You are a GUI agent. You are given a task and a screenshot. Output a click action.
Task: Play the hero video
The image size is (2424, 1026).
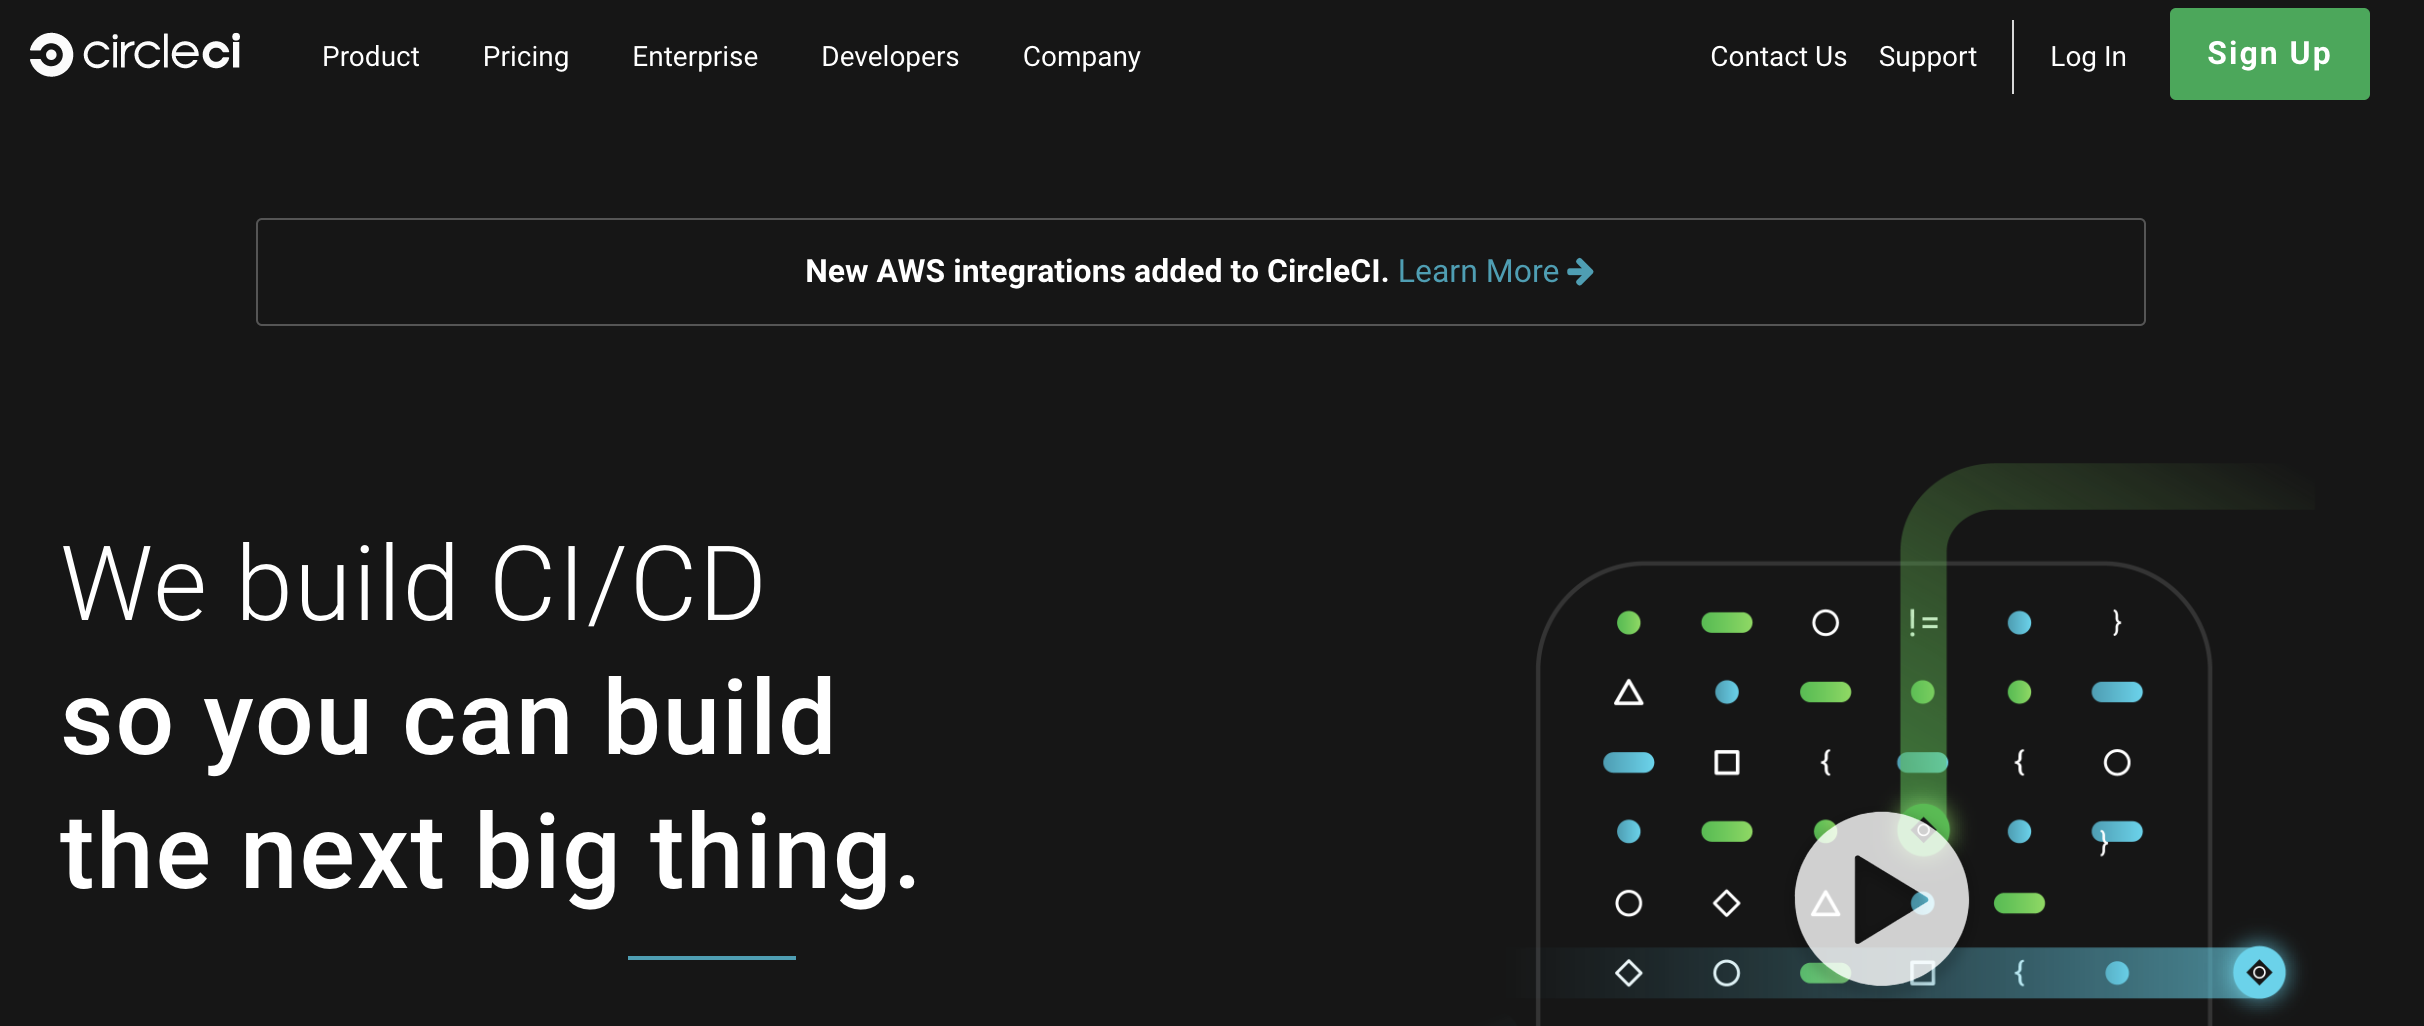tap(1881, 899)
